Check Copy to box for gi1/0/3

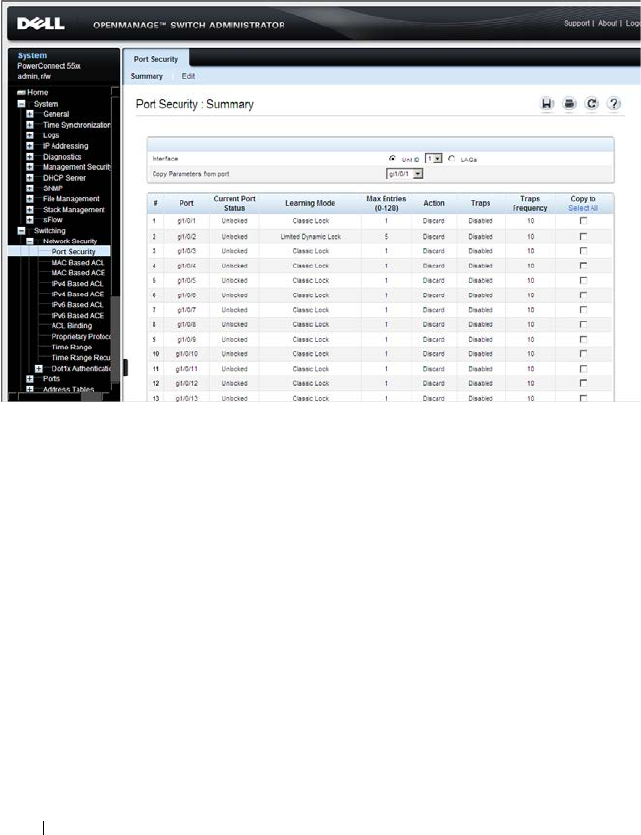583,250
